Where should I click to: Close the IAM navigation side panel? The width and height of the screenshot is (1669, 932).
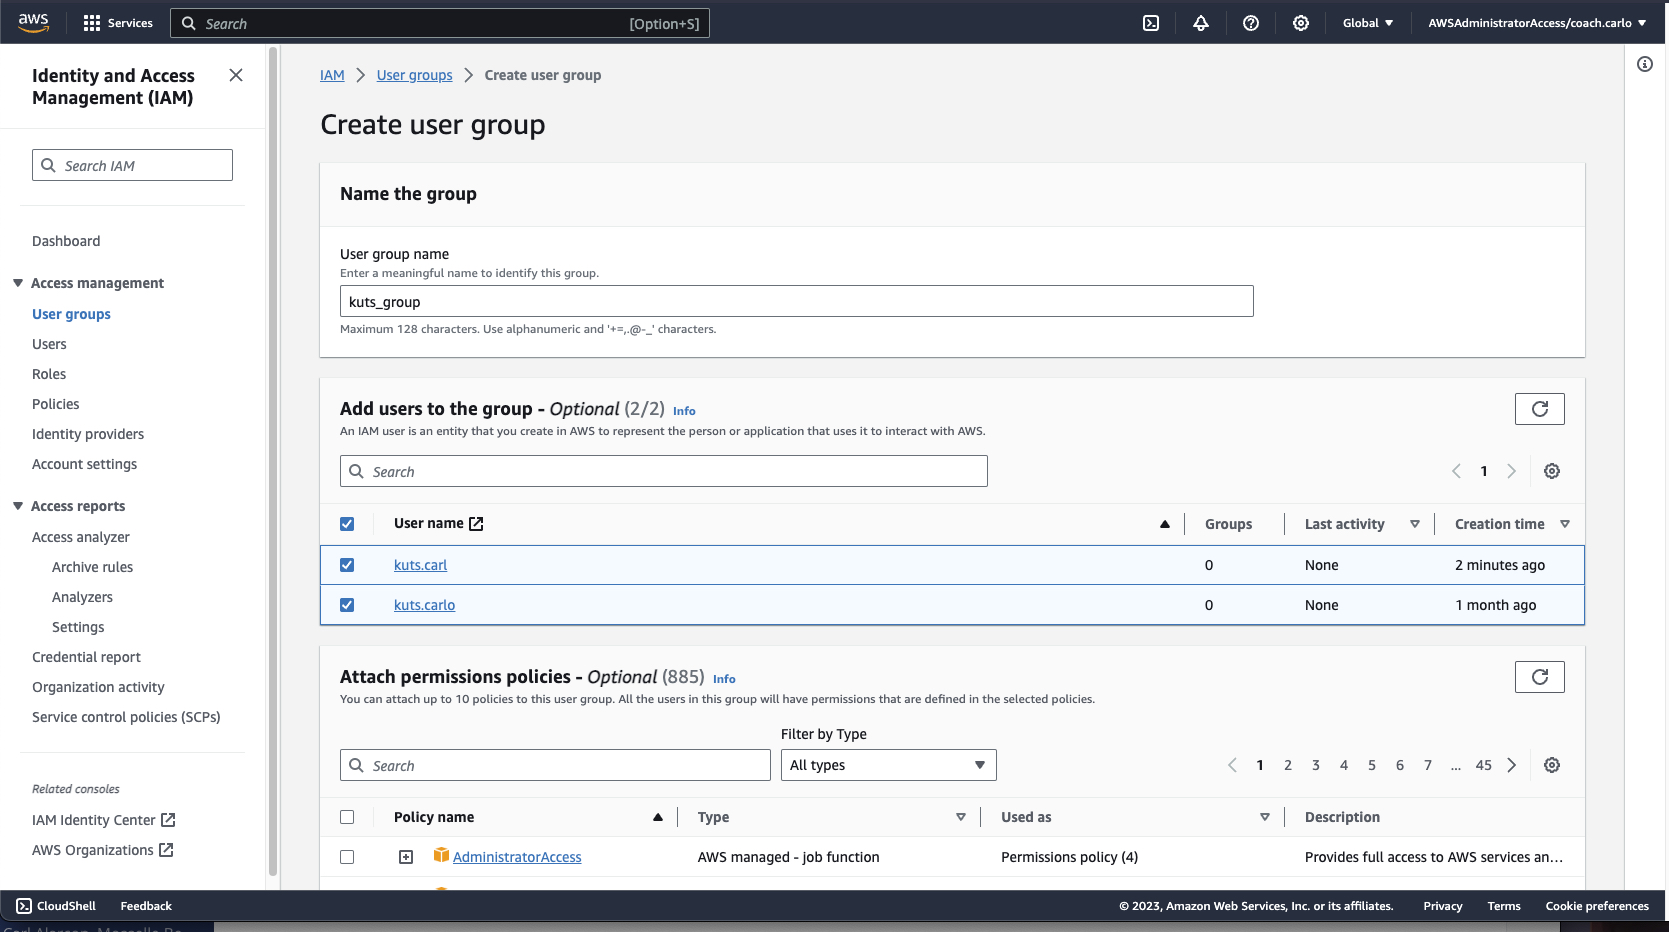(236, 75)
